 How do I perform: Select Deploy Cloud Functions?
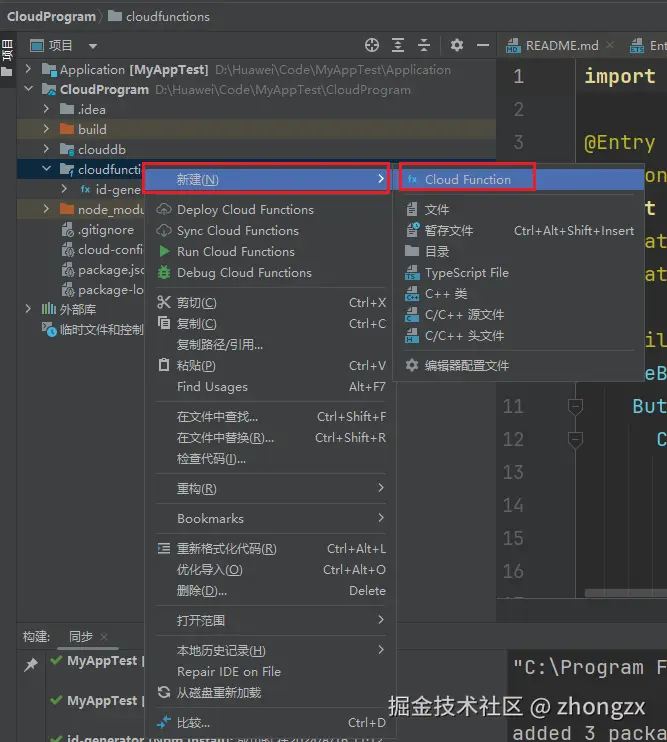(x=271, y=210)
